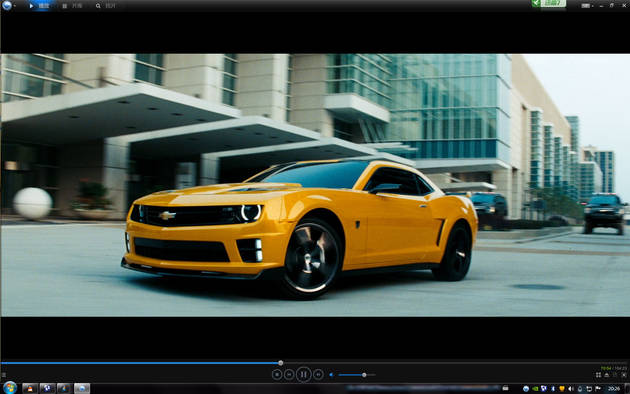The width and height of the screenshot is (630, 394).
Task: Click the green button in the top bar
Action: (548, 4)
